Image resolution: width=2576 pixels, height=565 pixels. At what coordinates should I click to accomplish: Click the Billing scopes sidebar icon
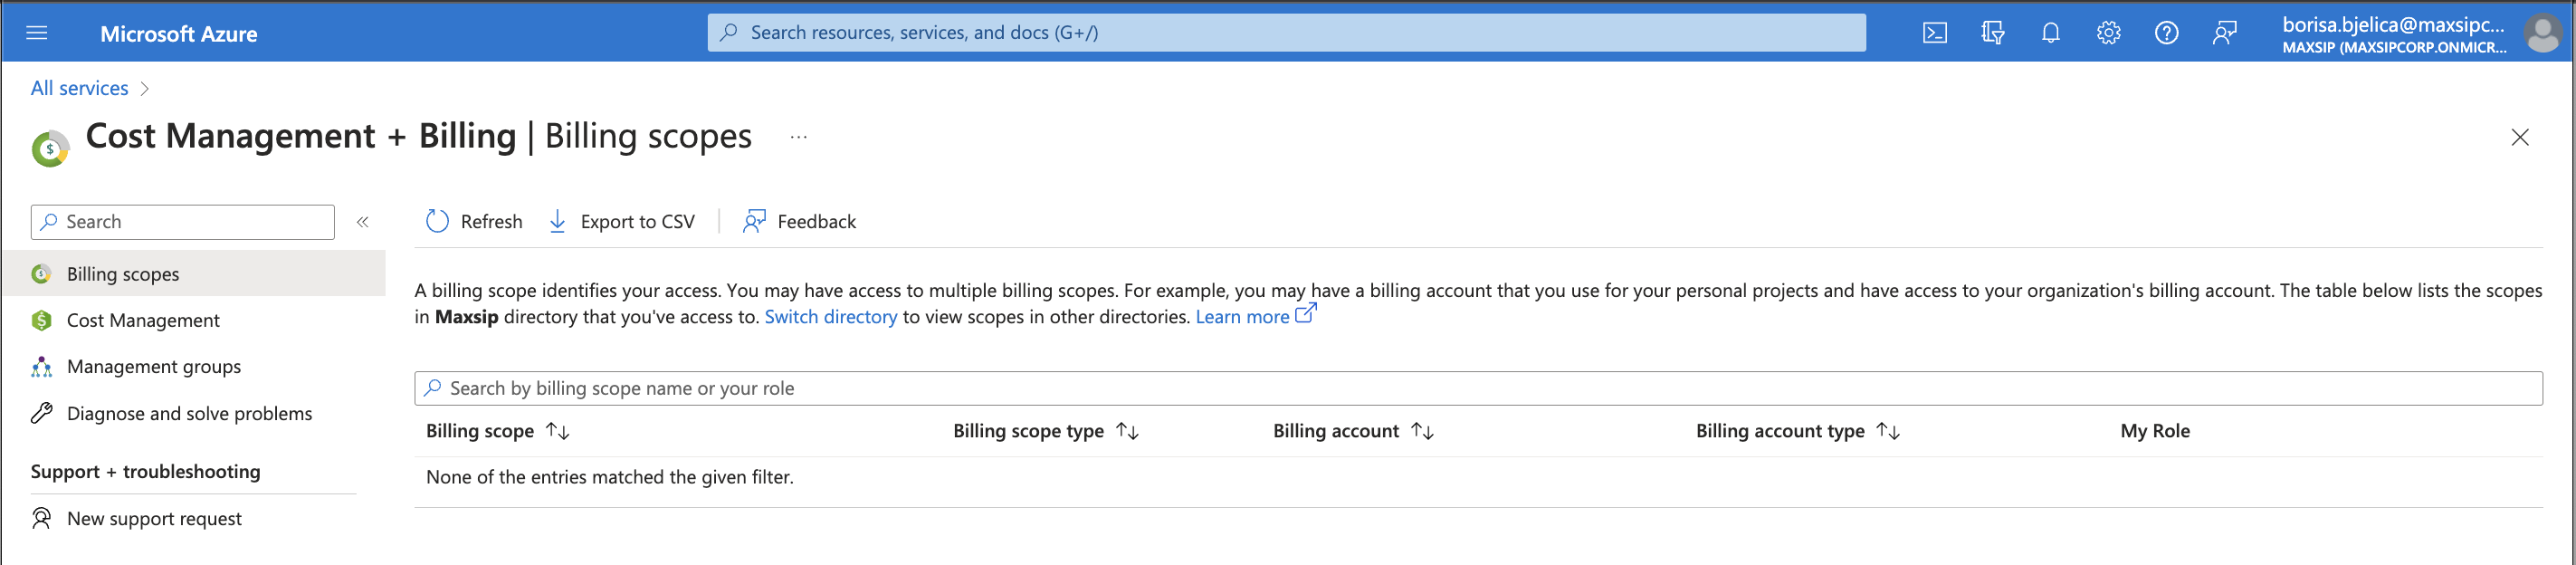(x=41, y=274)
